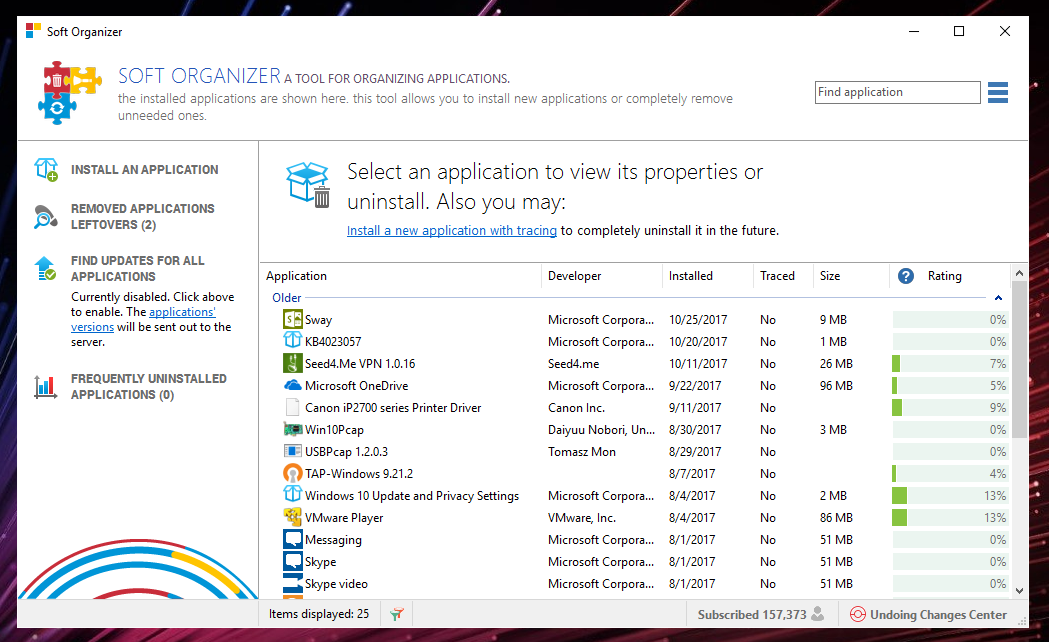Click the USBPcap installer icon
1049x642 pixels.
292,451
